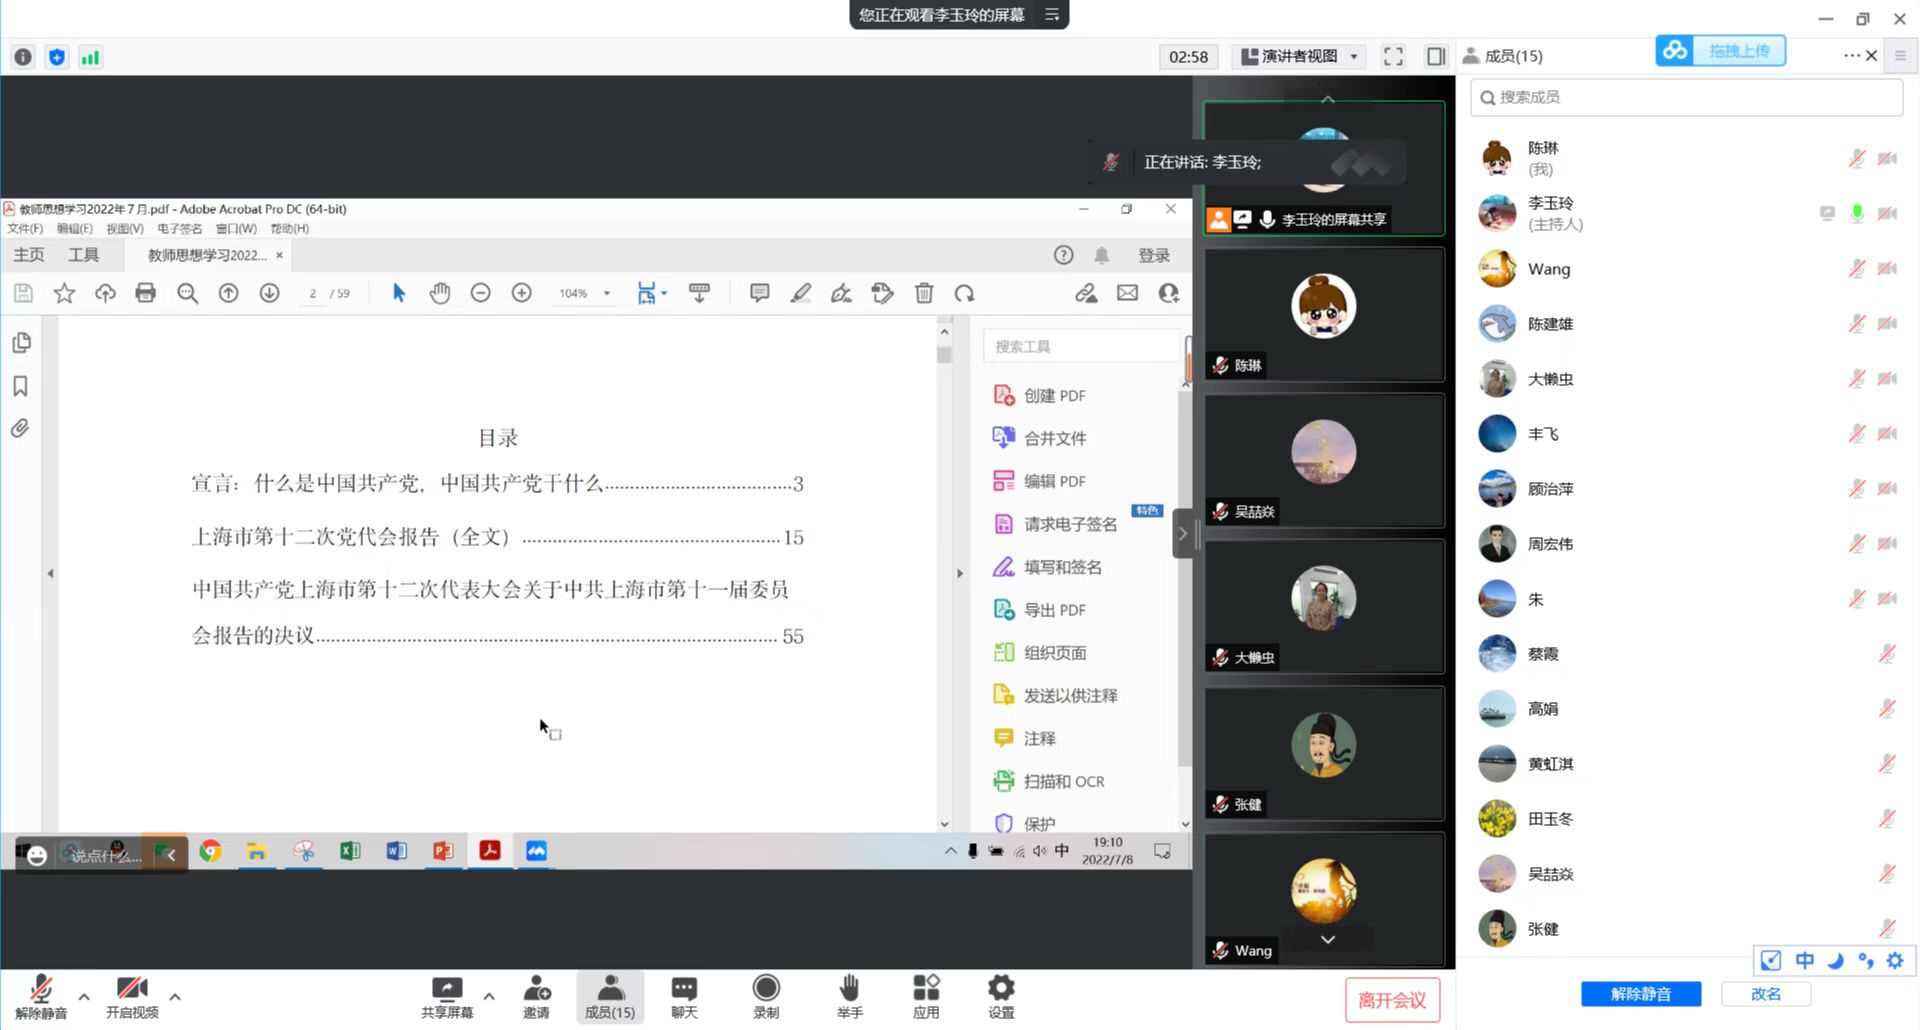Open the find text magnifier in Acrobat
This screenshot has height=1030, width=1920.
(x=187, y=293)
